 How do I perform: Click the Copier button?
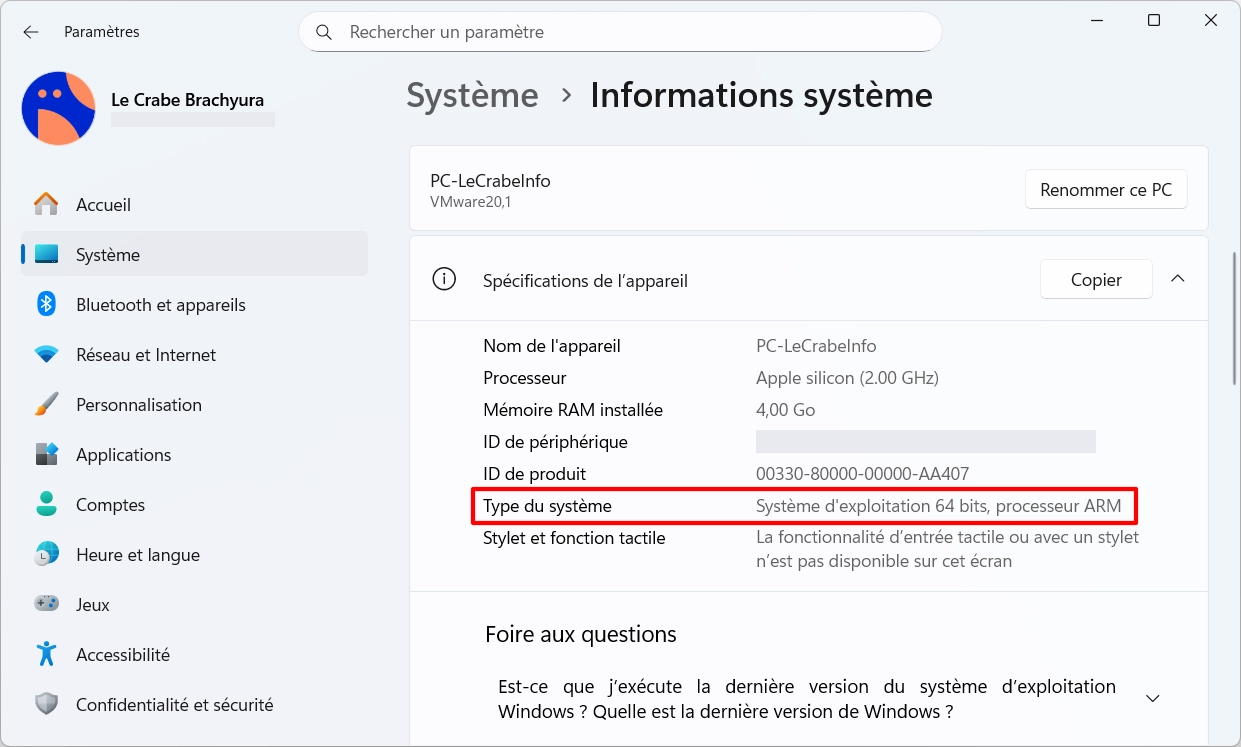tap(1096, 280)
